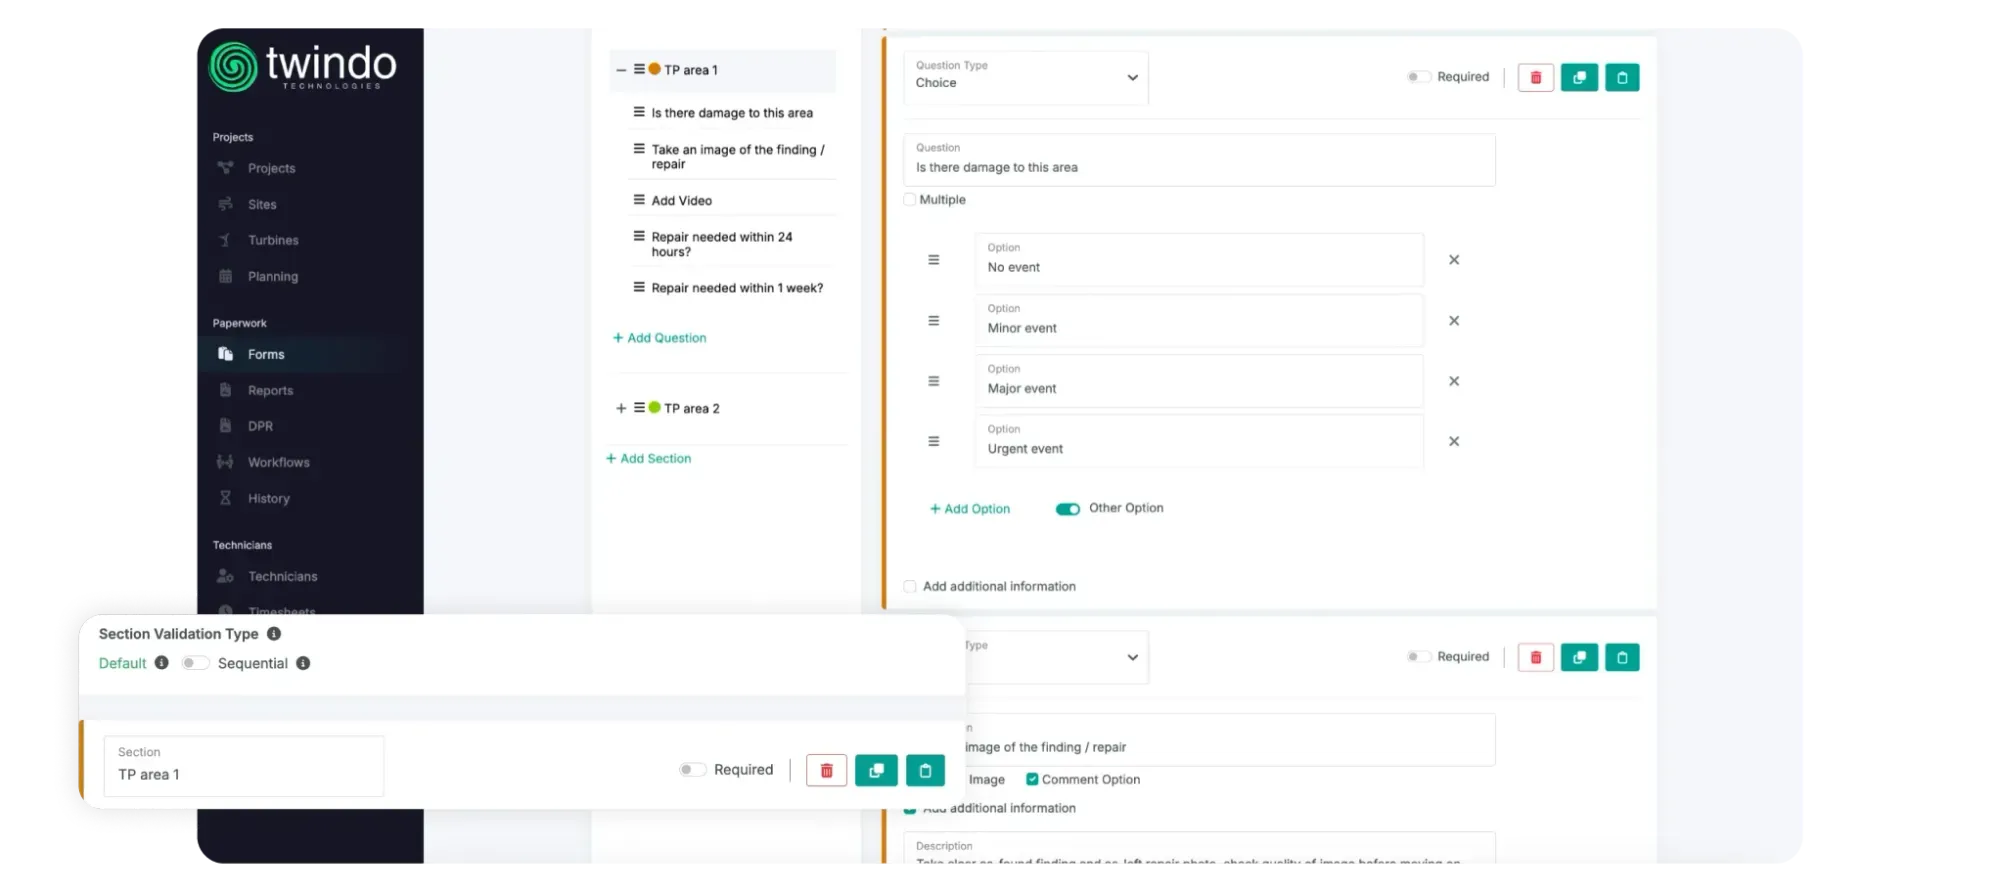This screenshot has height=892, width=2000.
Task: Click the 'No event' option field
Action: pos(1199,260)
